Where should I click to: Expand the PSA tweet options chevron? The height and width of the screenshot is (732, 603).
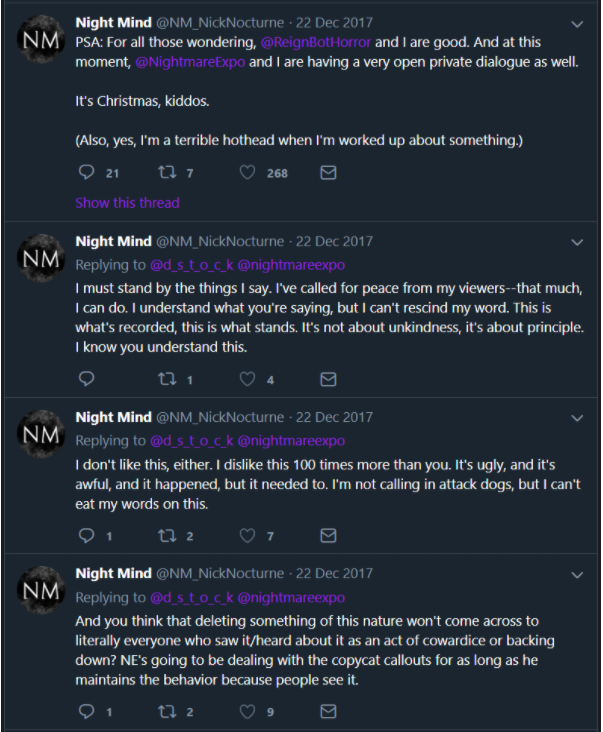point(577,24)
